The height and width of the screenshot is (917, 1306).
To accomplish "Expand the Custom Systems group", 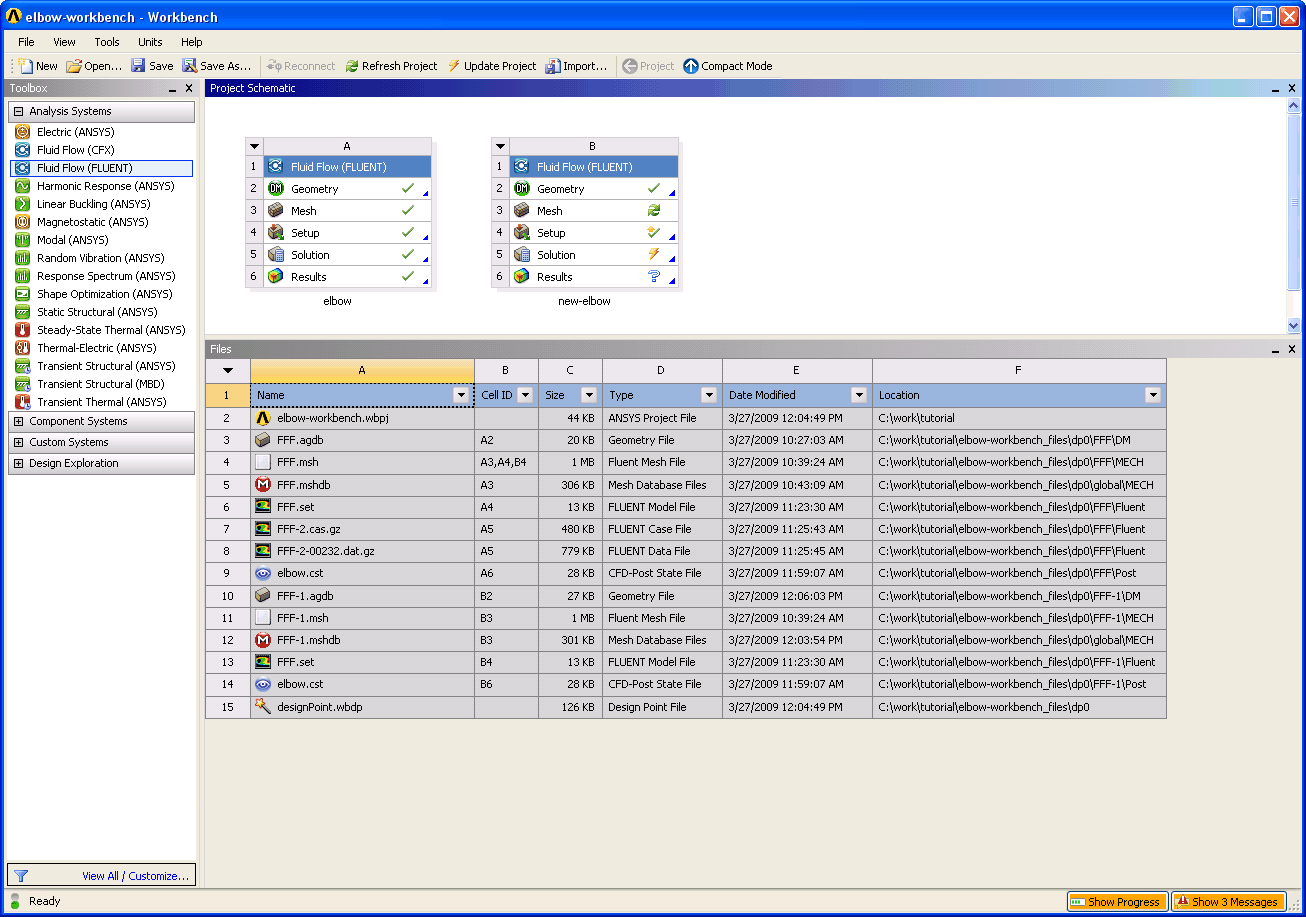I will coord(18,442).
